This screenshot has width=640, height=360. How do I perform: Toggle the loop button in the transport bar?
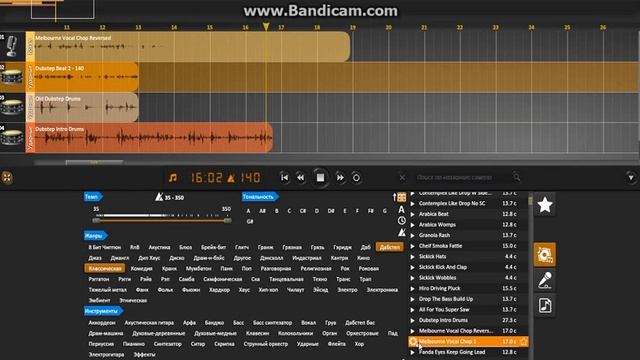click(x=356, y=178)
